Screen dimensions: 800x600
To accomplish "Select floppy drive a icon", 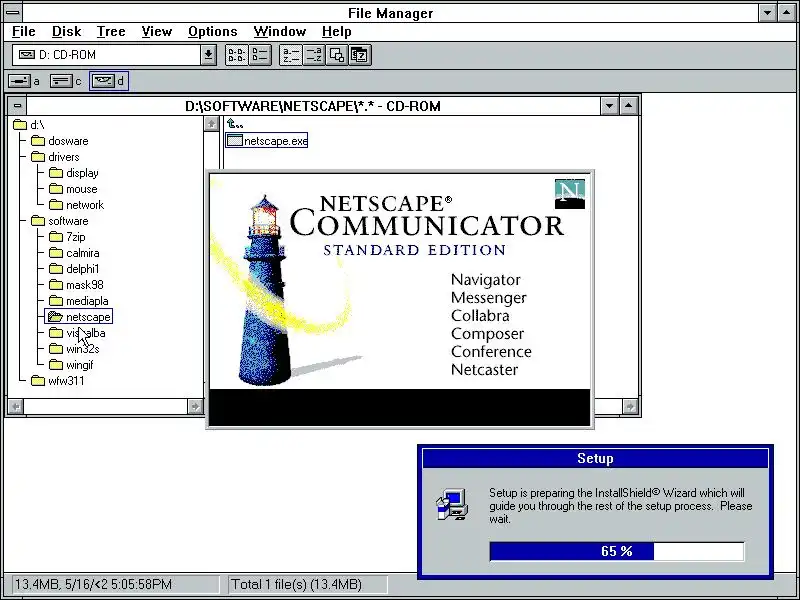I will tap(19, 81).
